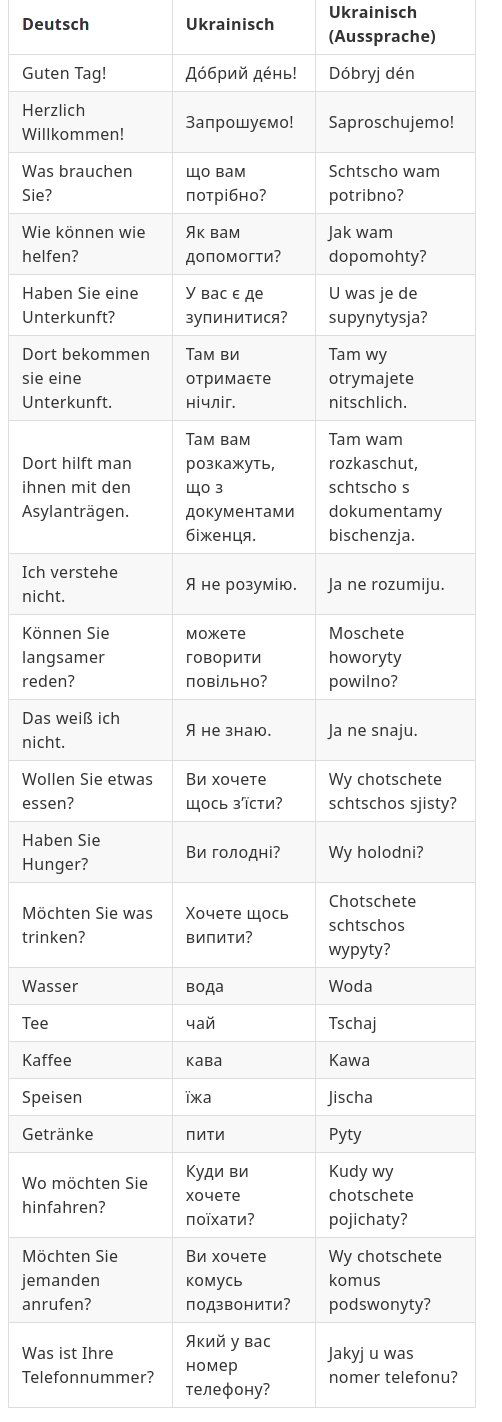
Task: Select the 'Guten Tag!' cell
Action: click(90, 73)
